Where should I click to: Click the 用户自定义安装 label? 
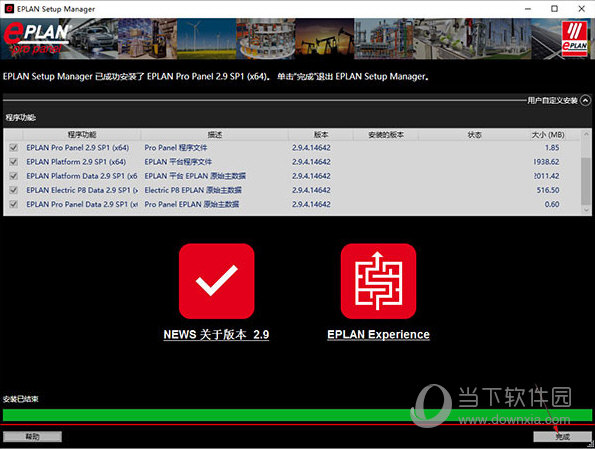[x=552, y=101]
